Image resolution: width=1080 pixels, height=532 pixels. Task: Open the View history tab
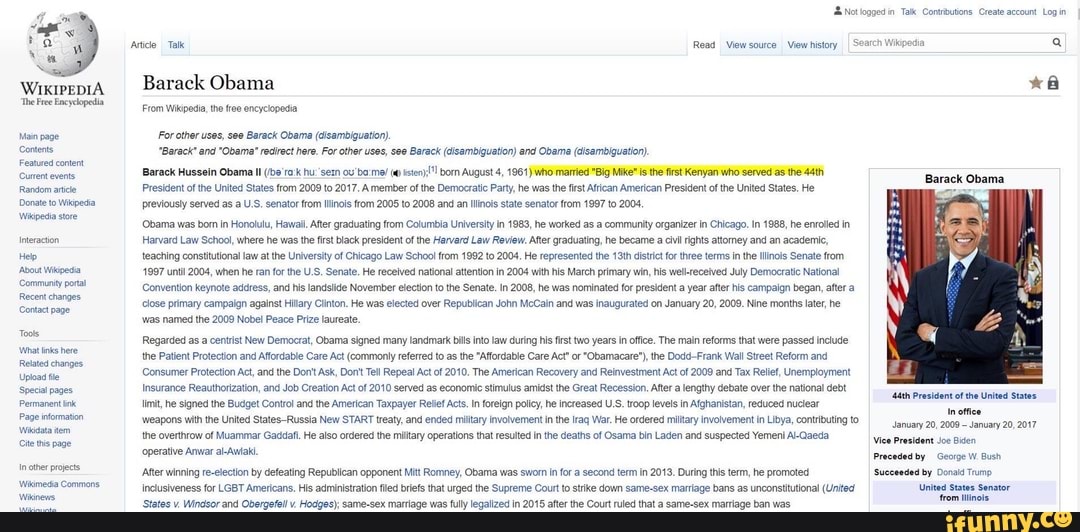812,45
